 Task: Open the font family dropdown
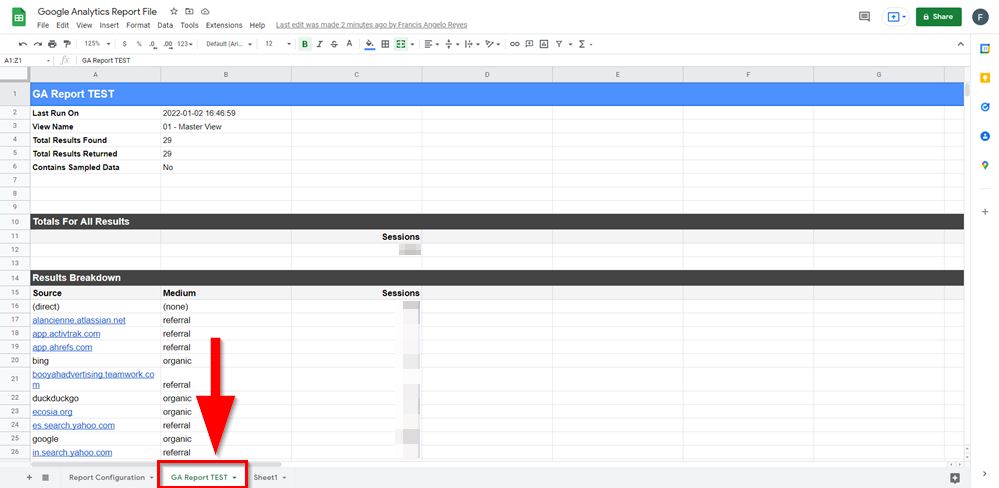(x=229, y=44)
